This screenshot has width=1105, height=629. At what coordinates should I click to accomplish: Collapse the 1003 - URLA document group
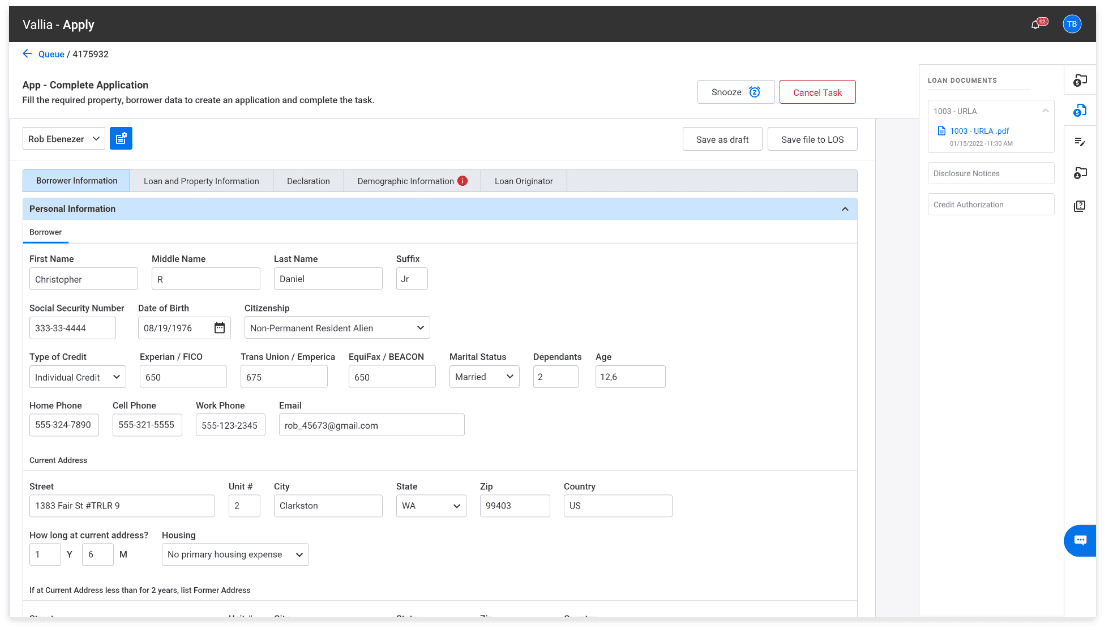(1044, 111)
